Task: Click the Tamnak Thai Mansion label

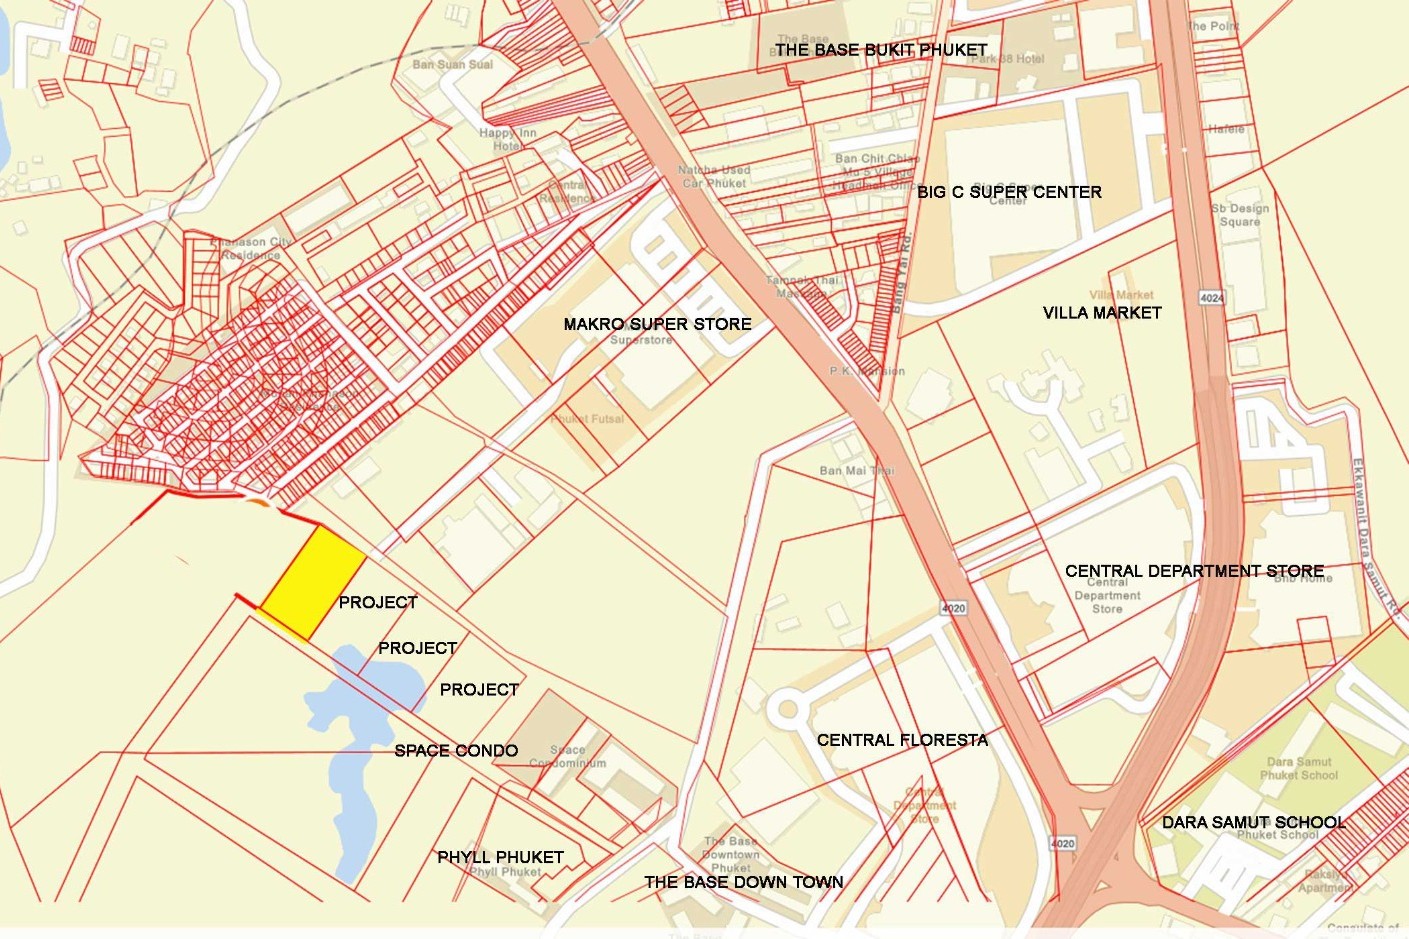Action: click(x=802, y=287)
